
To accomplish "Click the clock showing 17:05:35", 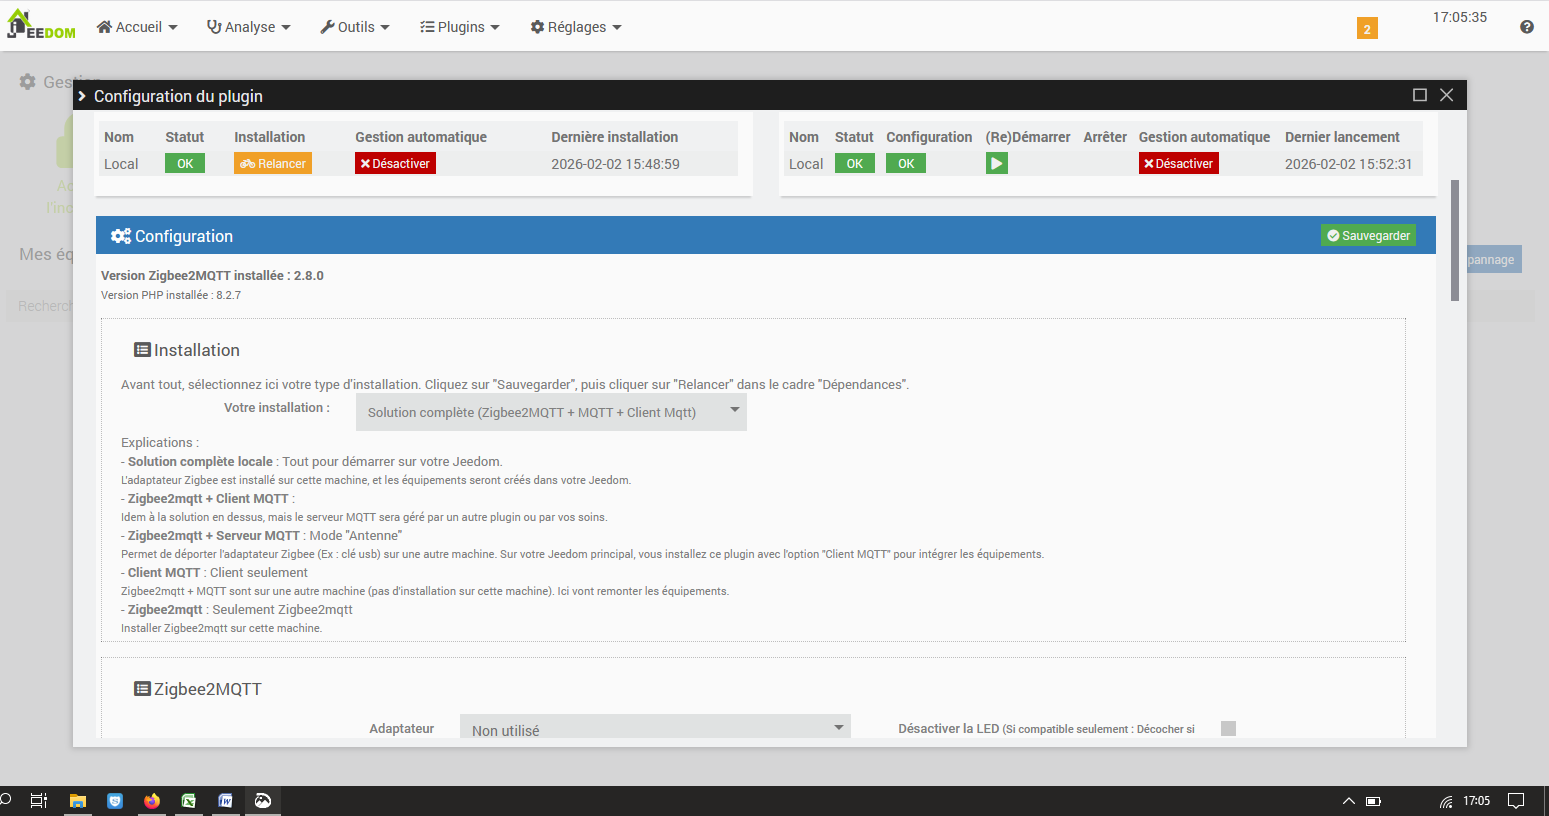I will pyautogui.click(x=1460, y=17).
